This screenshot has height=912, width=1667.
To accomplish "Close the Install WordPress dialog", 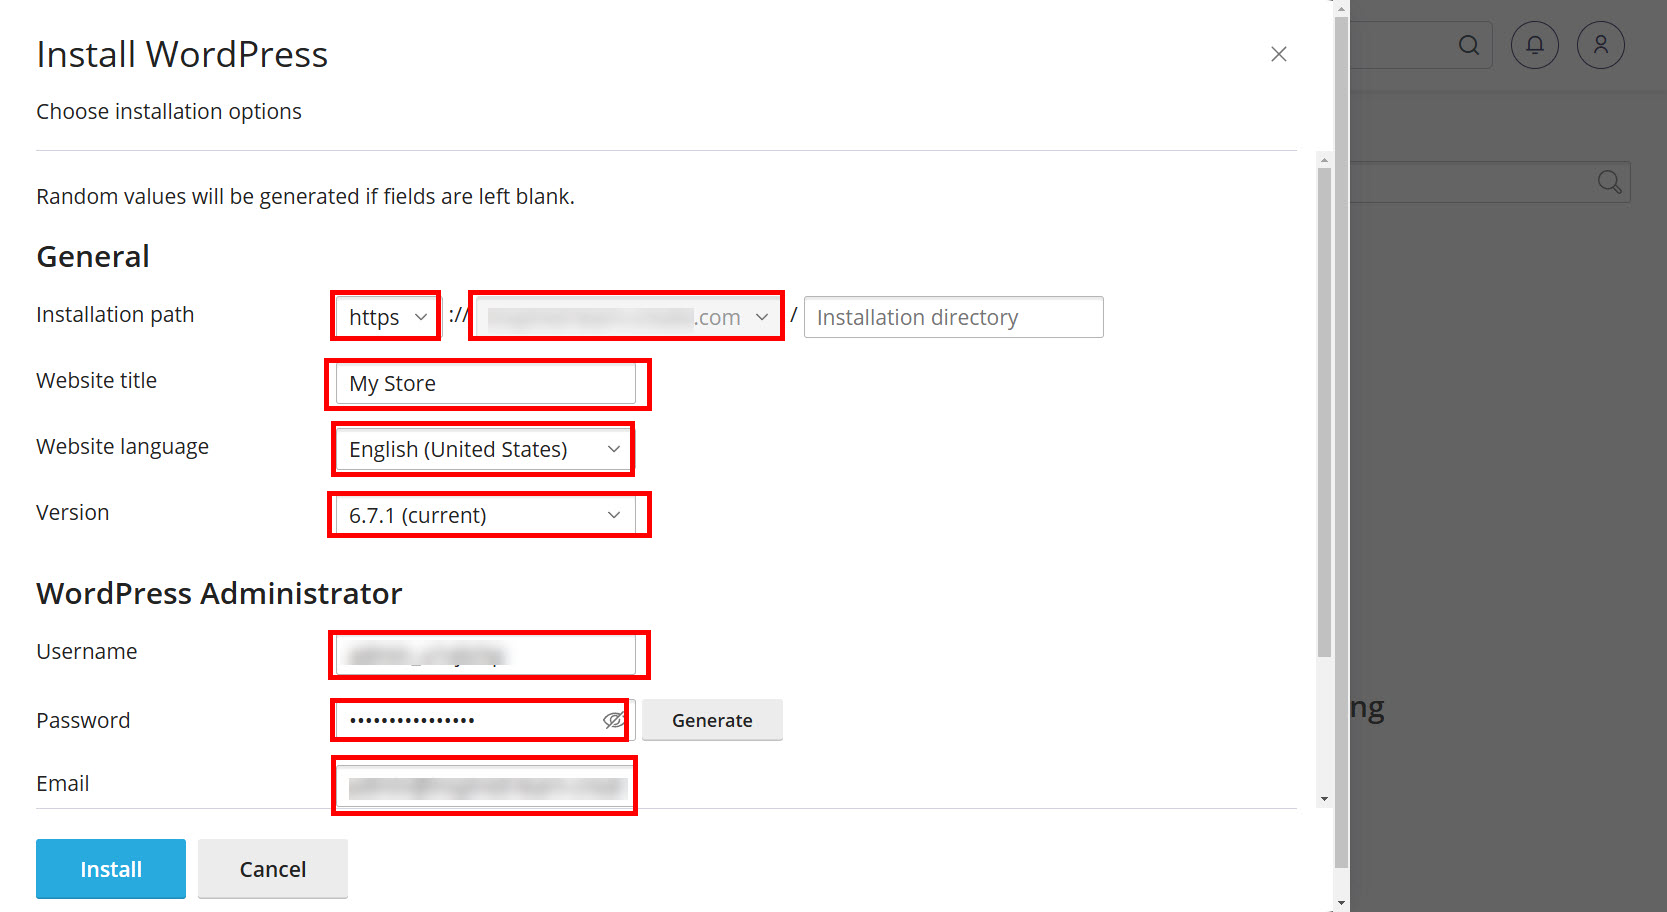I will [1278, 54].
